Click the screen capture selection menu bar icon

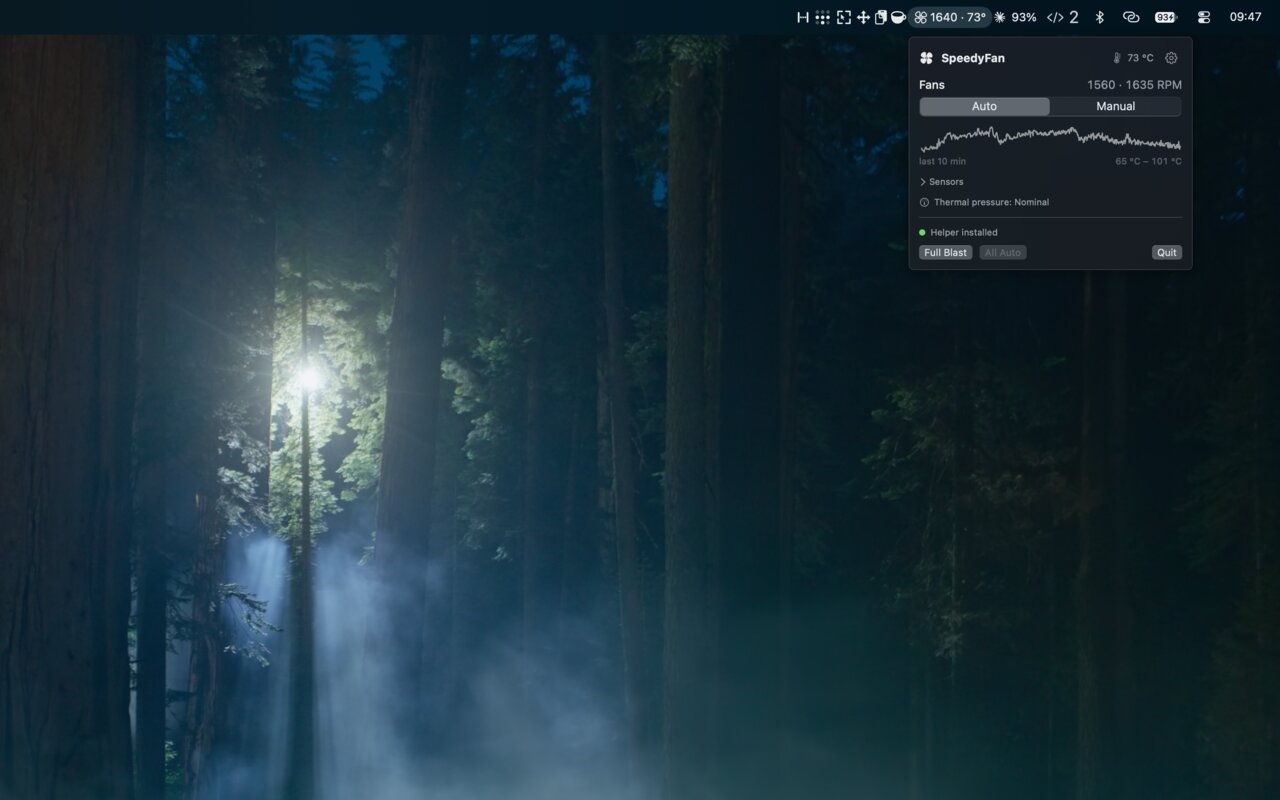843,17
